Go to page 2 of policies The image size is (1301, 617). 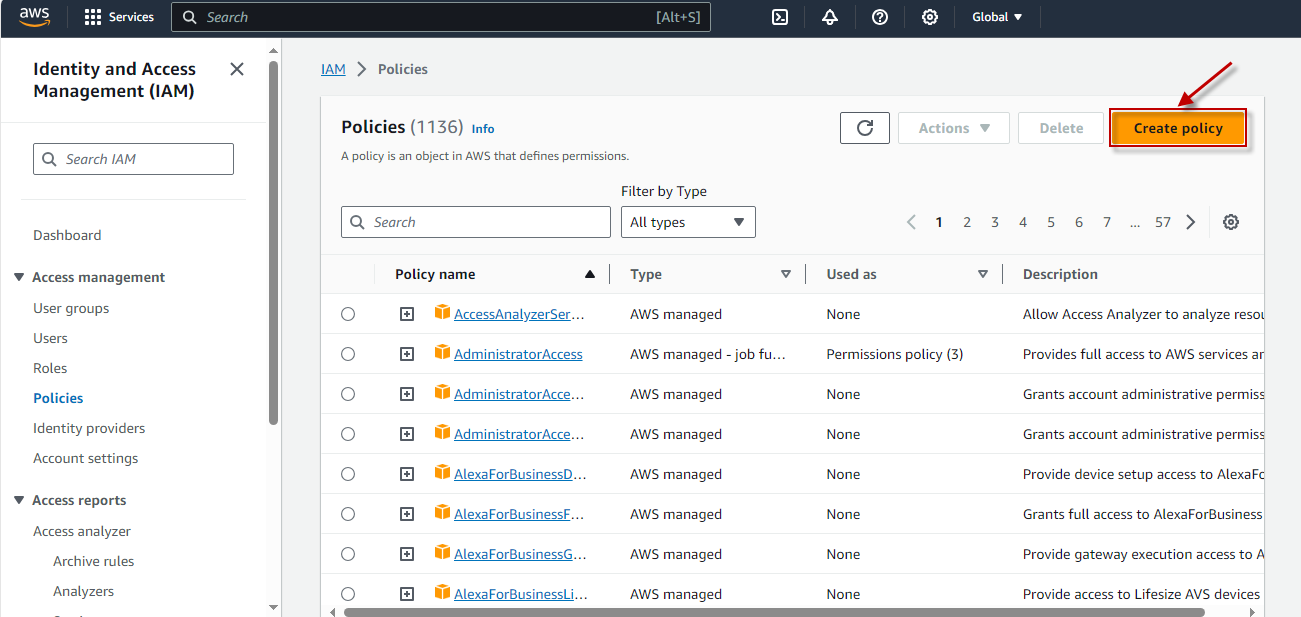click(x=967, y=222)
